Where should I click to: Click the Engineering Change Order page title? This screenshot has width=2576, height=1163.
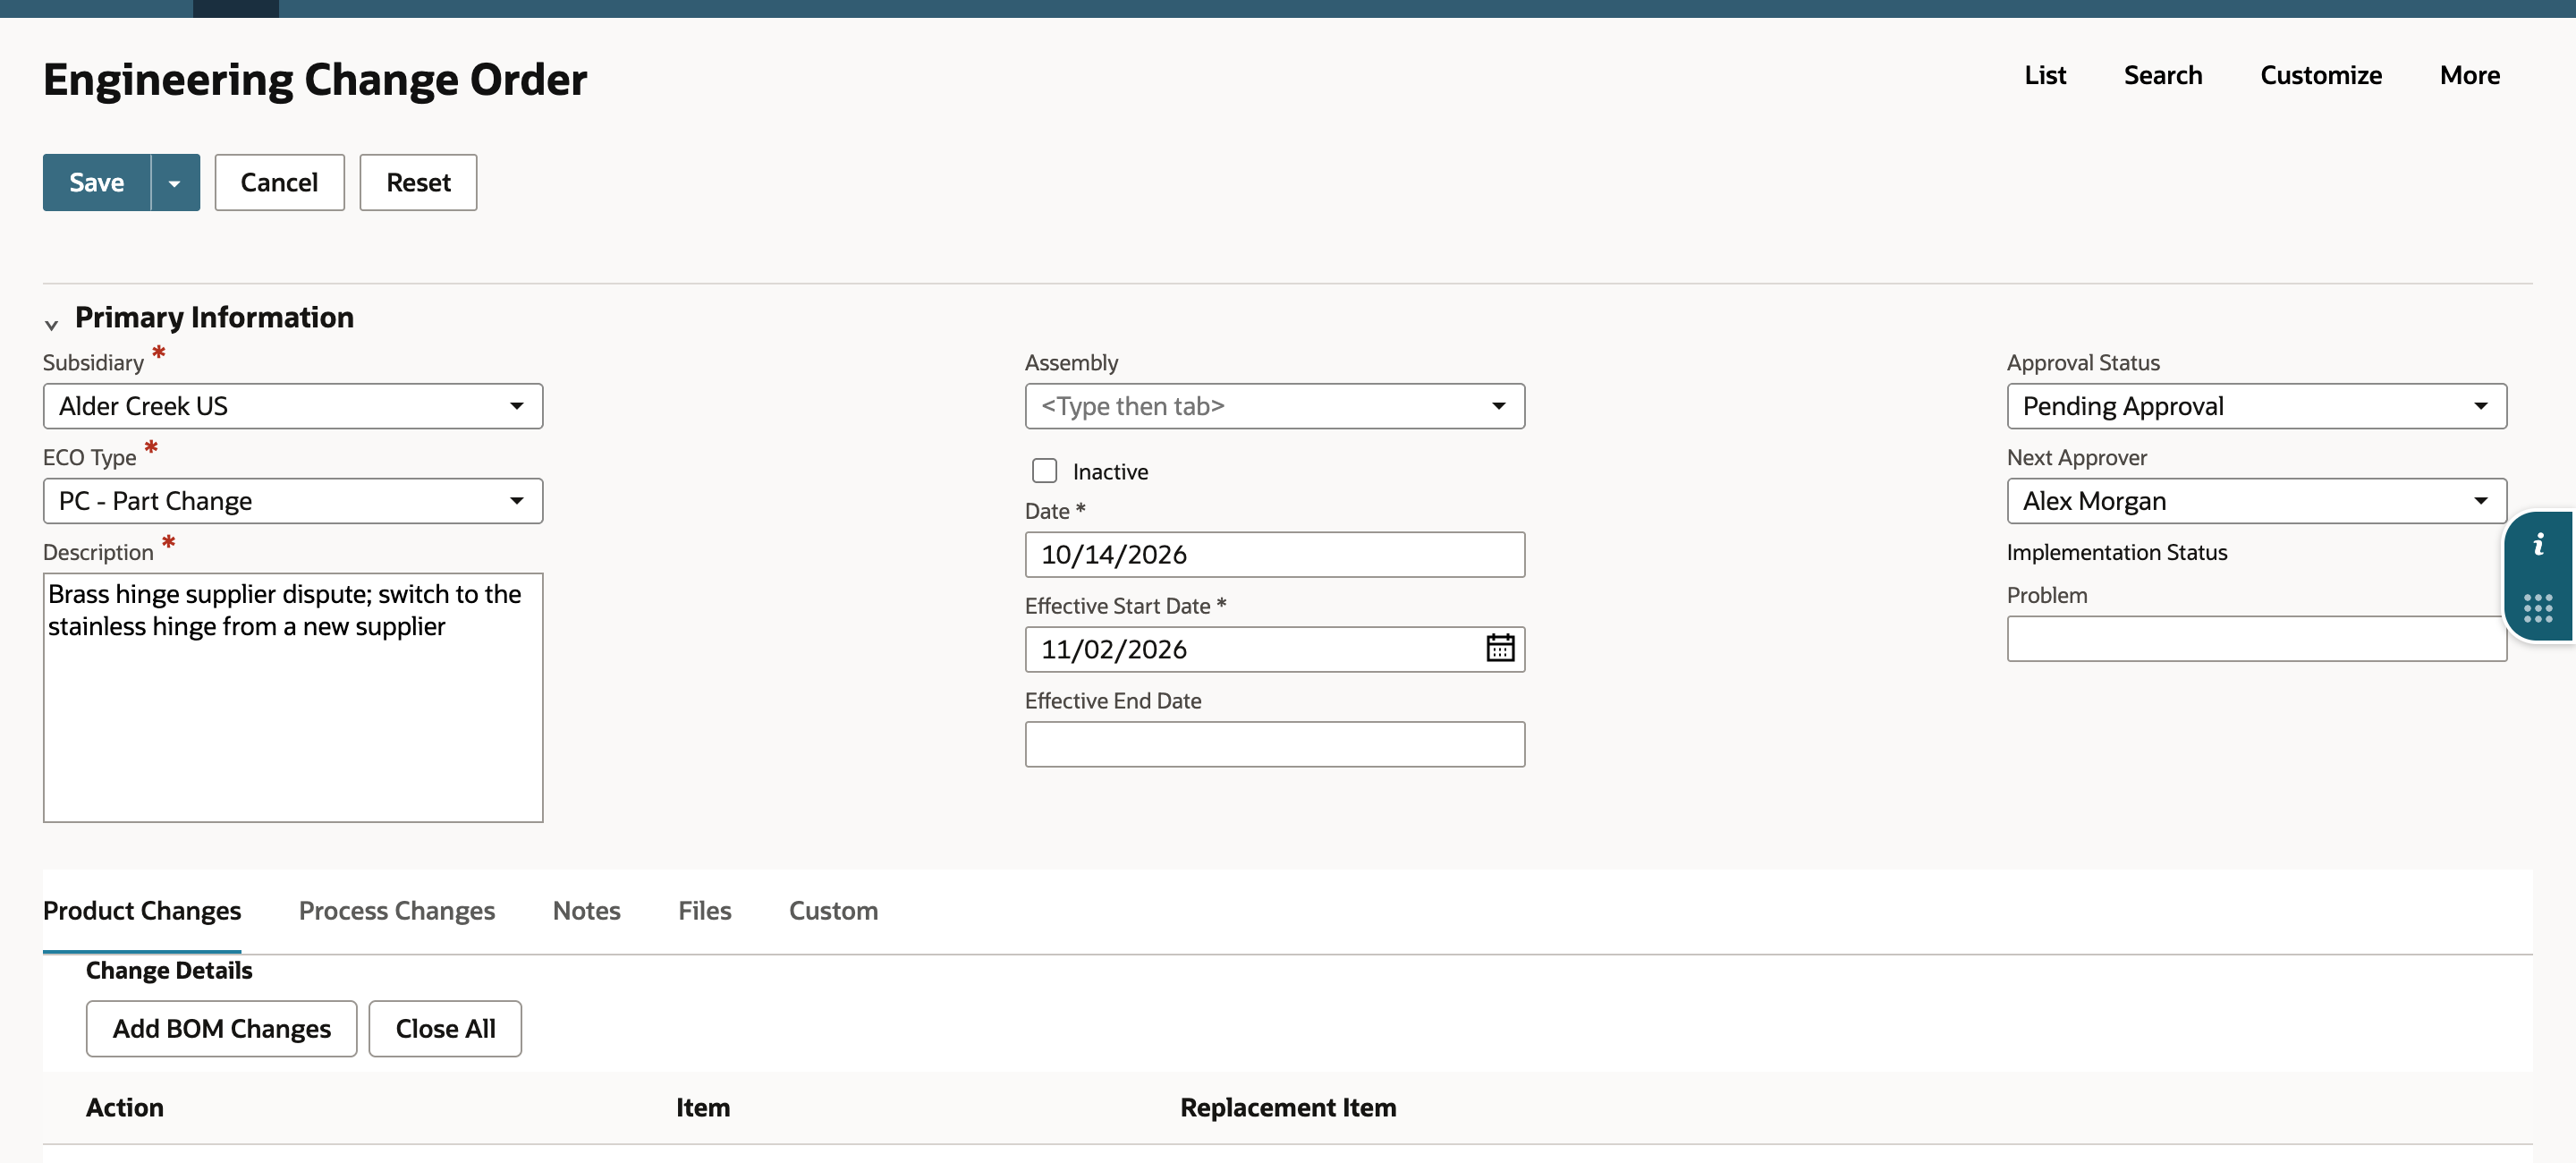[x=315, y=80]
